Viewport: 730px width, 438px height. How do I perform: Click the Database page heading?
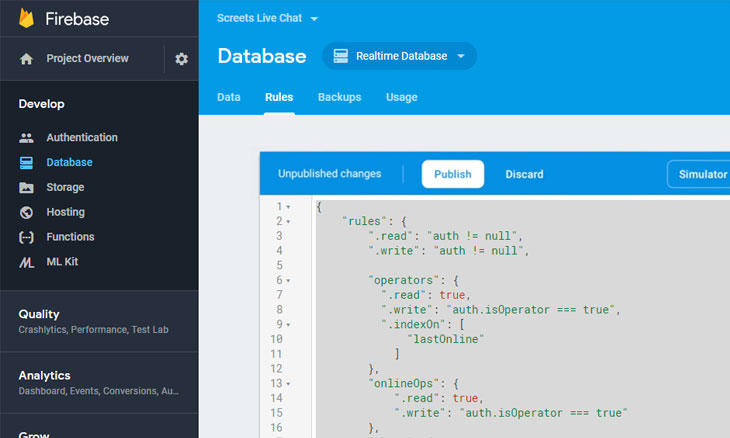click(262, 56)
